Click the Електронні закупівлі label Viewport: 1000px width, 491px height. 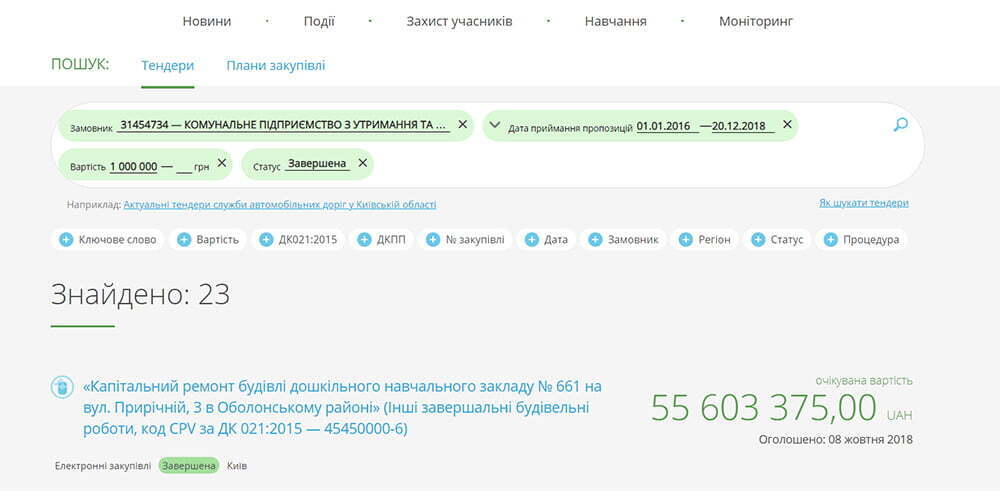103,466
